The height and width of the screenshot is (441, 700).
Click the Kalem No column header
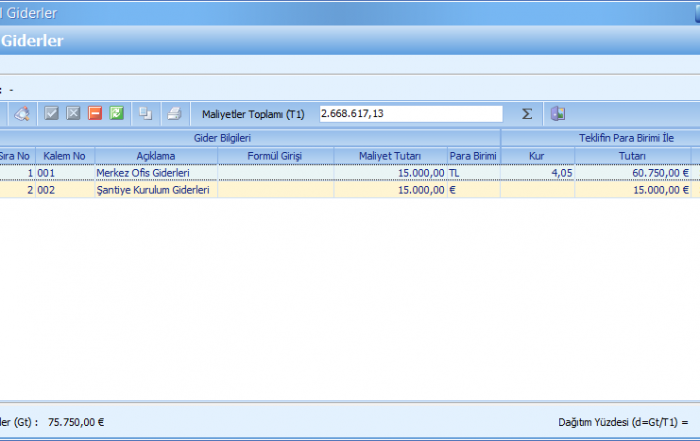click(64, 156)
